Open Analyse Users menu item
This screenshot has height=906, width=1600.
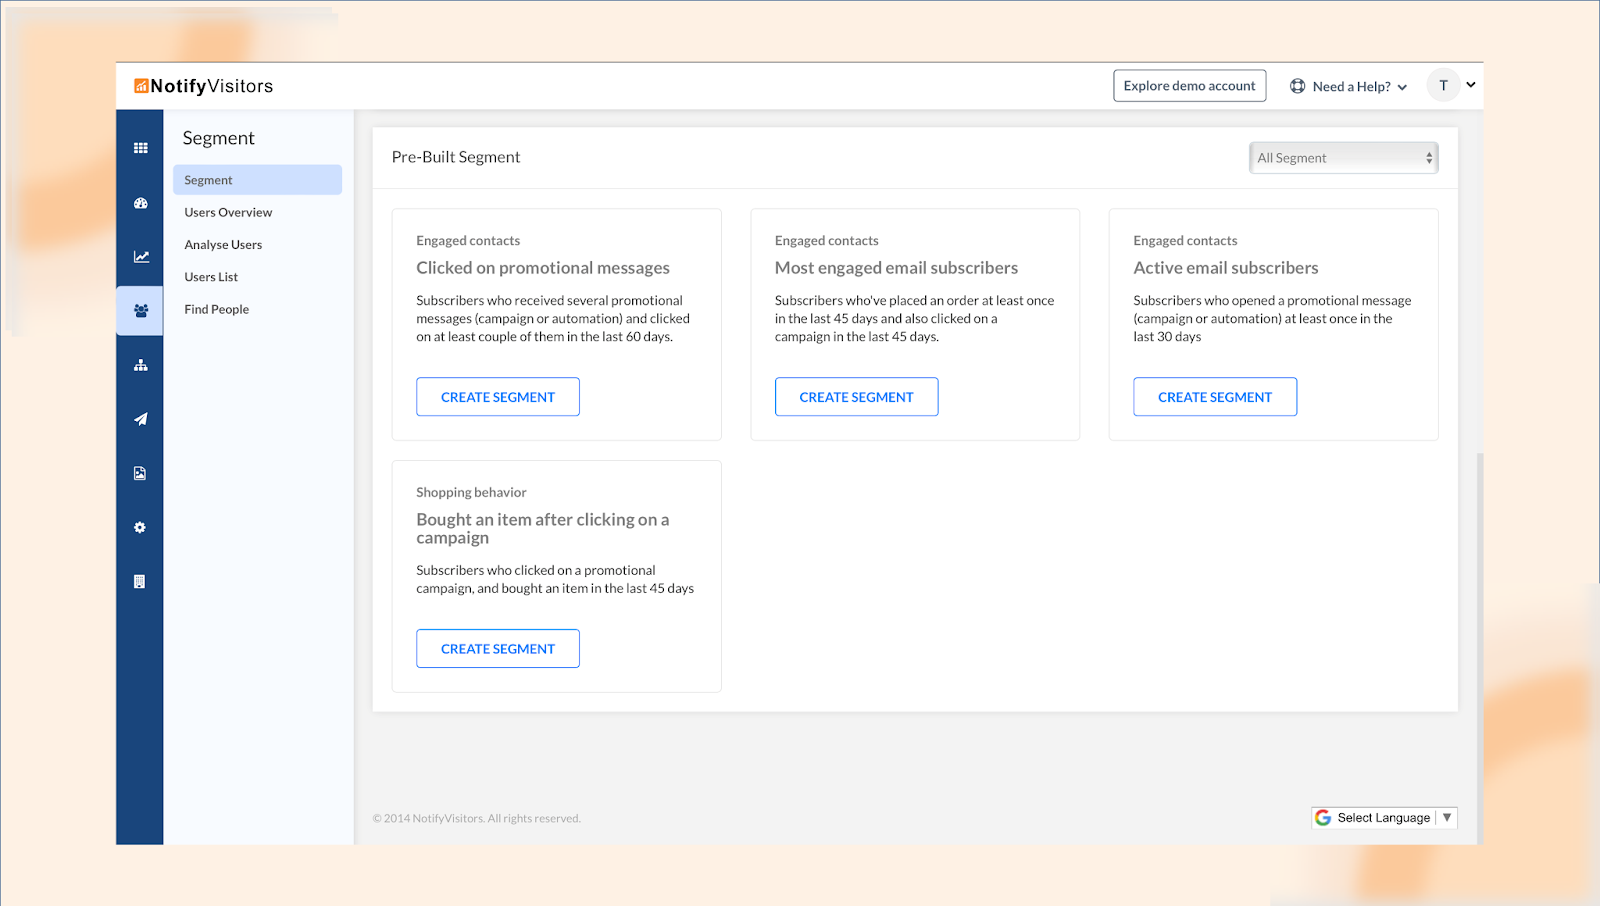click(223, 245)
